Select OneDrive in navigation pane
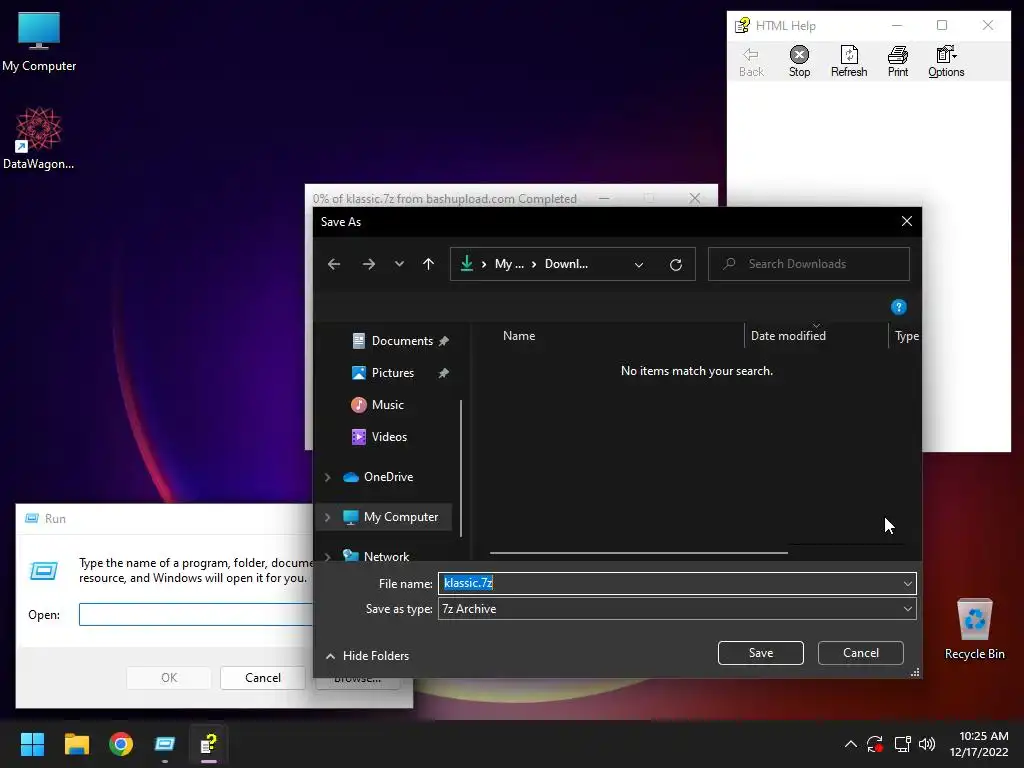The height and width of the screenshot is (768, 1024). (x=388, y=477)
